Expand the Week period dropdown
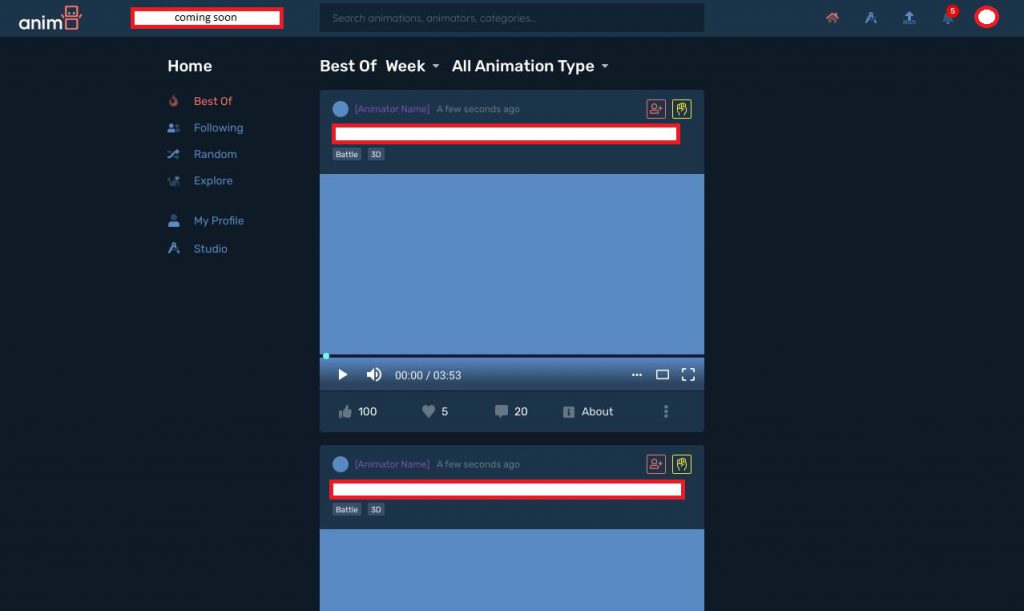The width and height of the screenshot is (1024, 611). coord(412,66)
